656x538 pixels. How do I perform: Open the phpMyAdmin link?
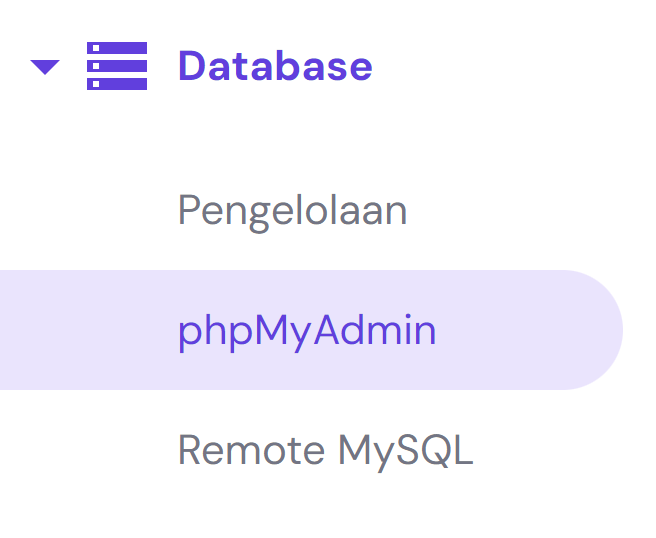(x=307, y=330)
